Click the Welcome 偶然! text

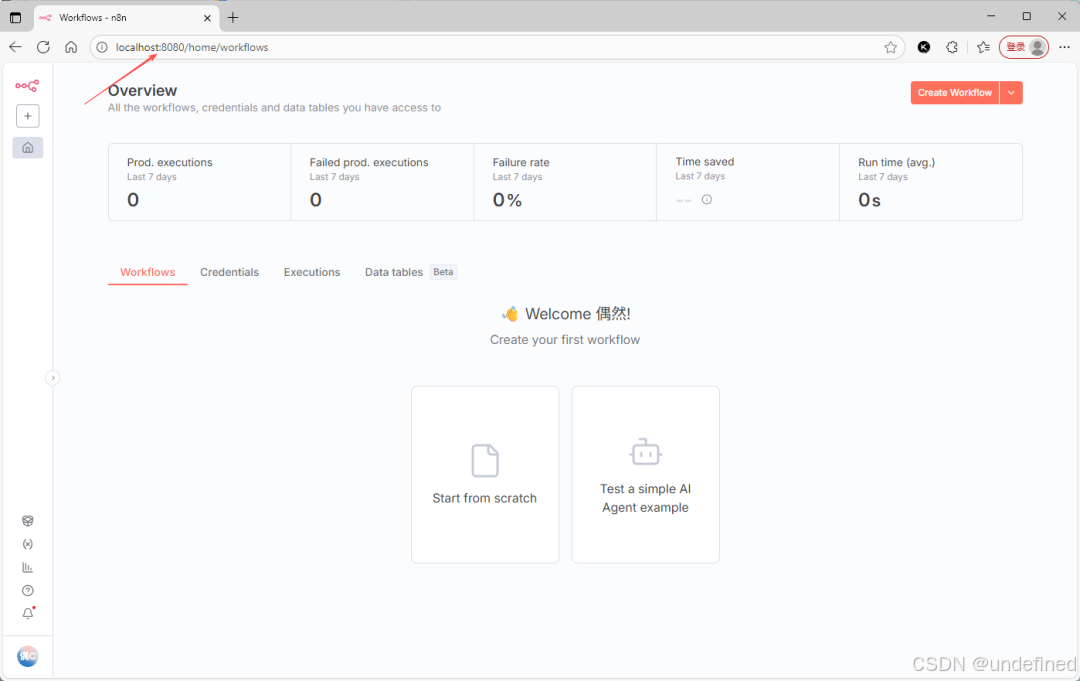(x=577, y=314)
